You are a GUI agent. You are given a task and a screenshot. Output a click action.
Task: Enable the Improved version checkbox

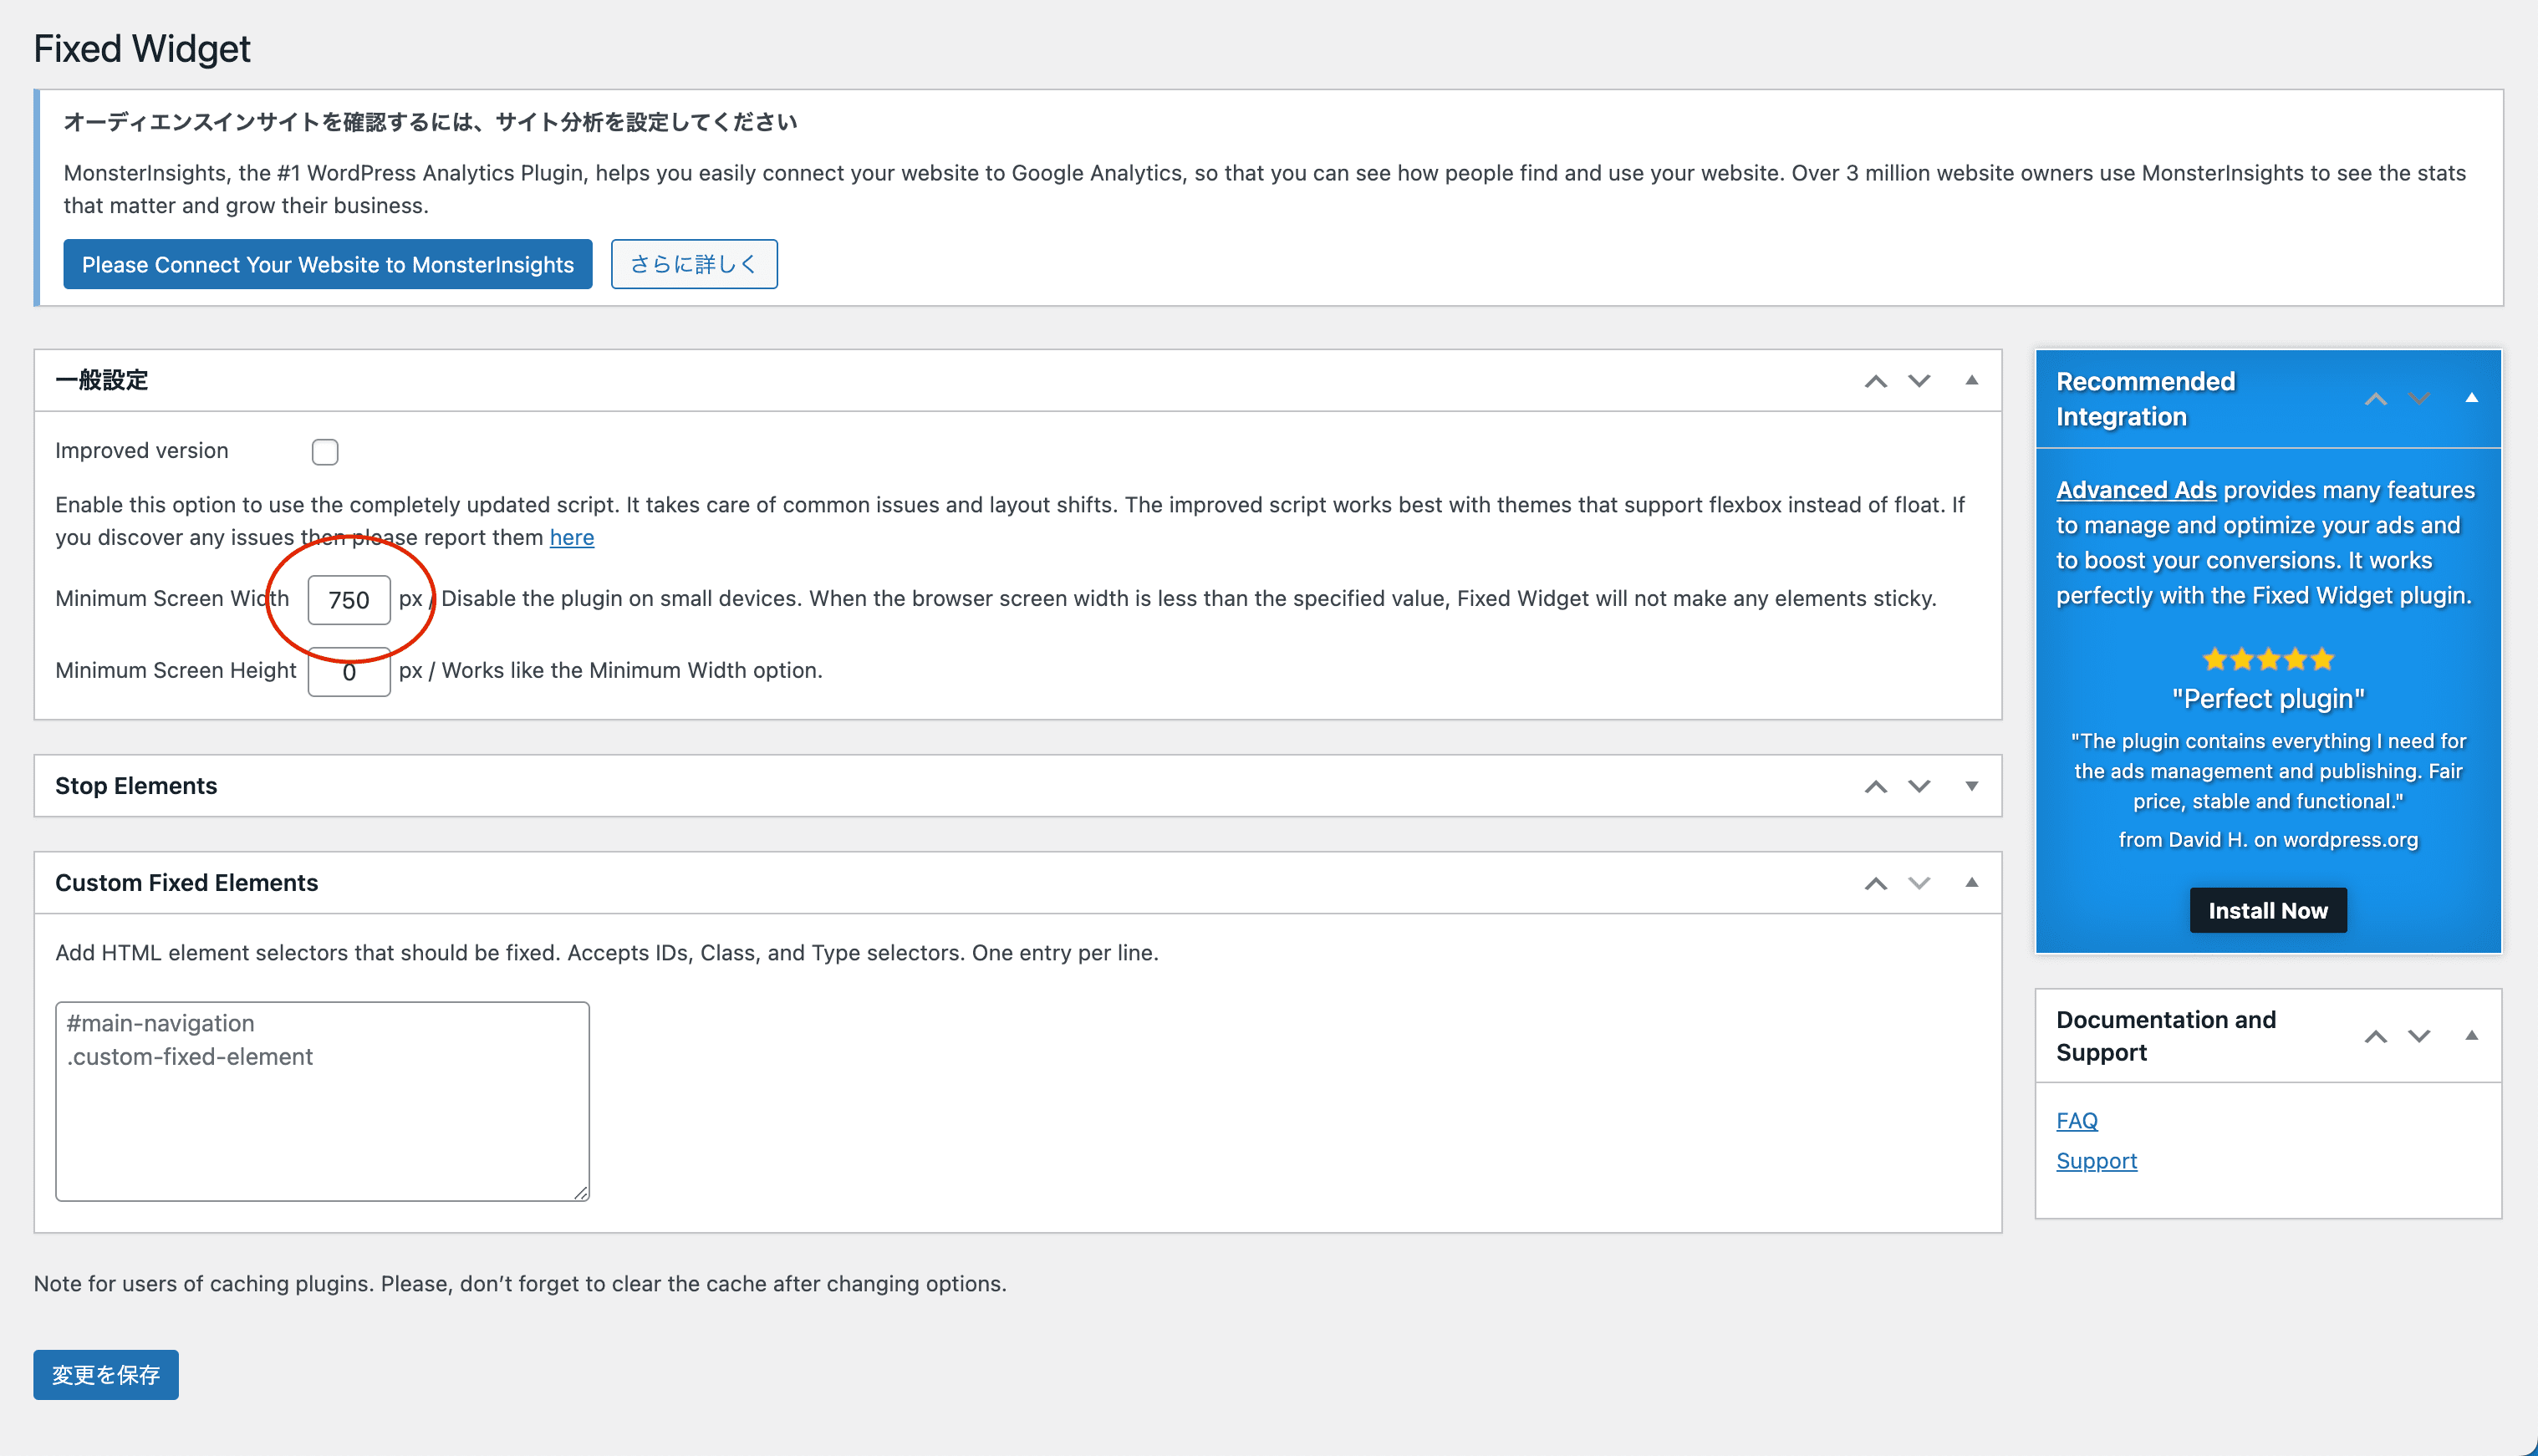(x=325, y=452)
